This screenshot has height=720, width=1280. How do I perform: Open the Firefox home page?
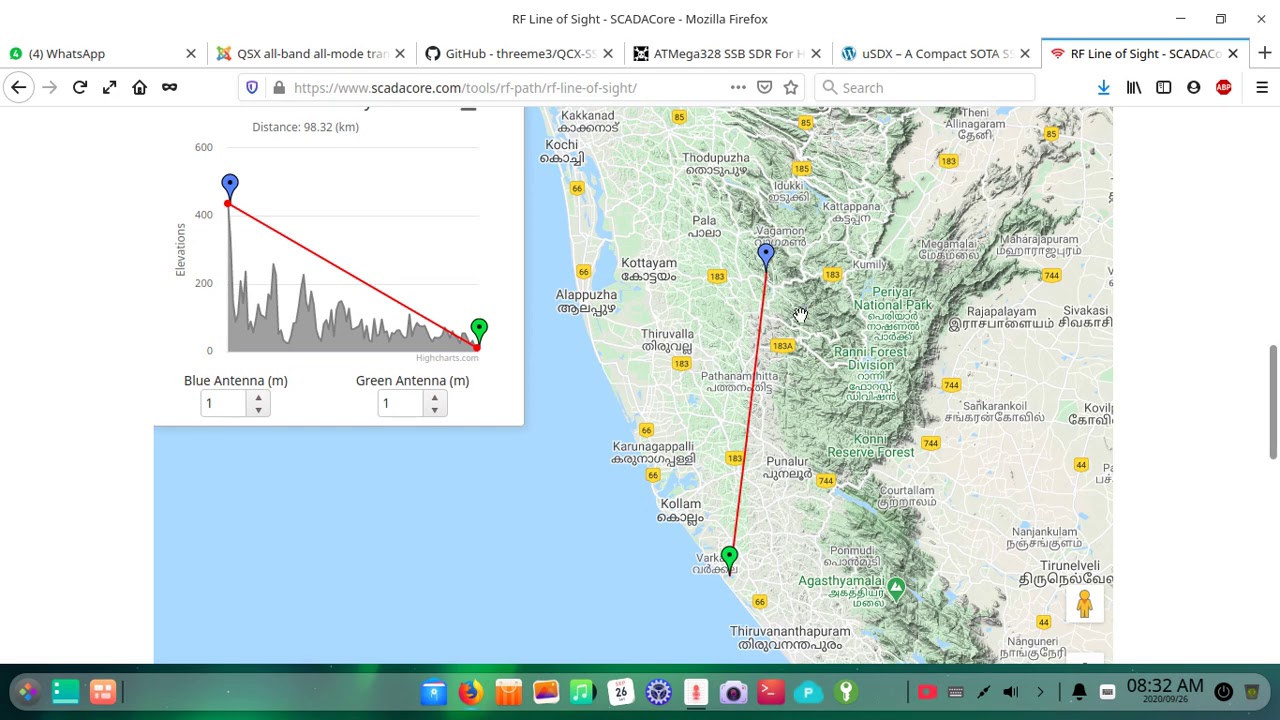[x=140, y=88]
